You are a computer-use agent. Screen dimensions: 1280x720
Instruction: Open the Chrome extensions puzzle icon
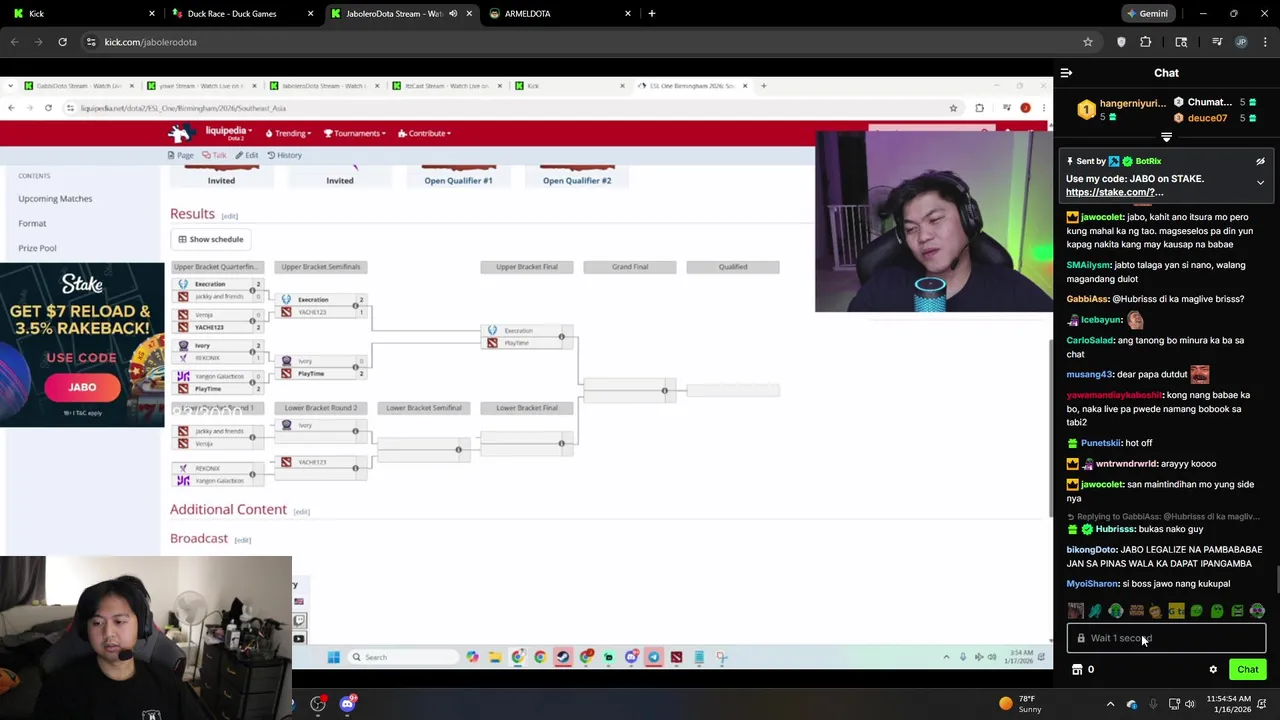click(1146, 42)
